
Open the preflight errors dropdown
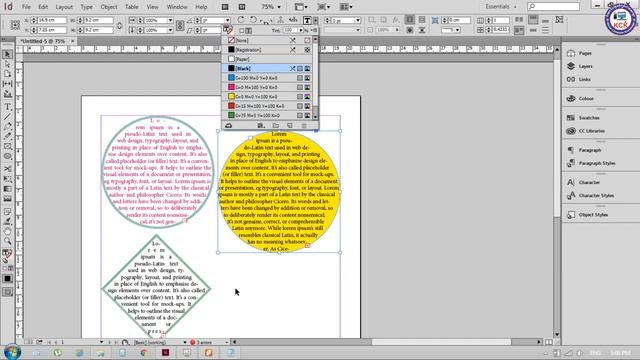tap(227, 342)
